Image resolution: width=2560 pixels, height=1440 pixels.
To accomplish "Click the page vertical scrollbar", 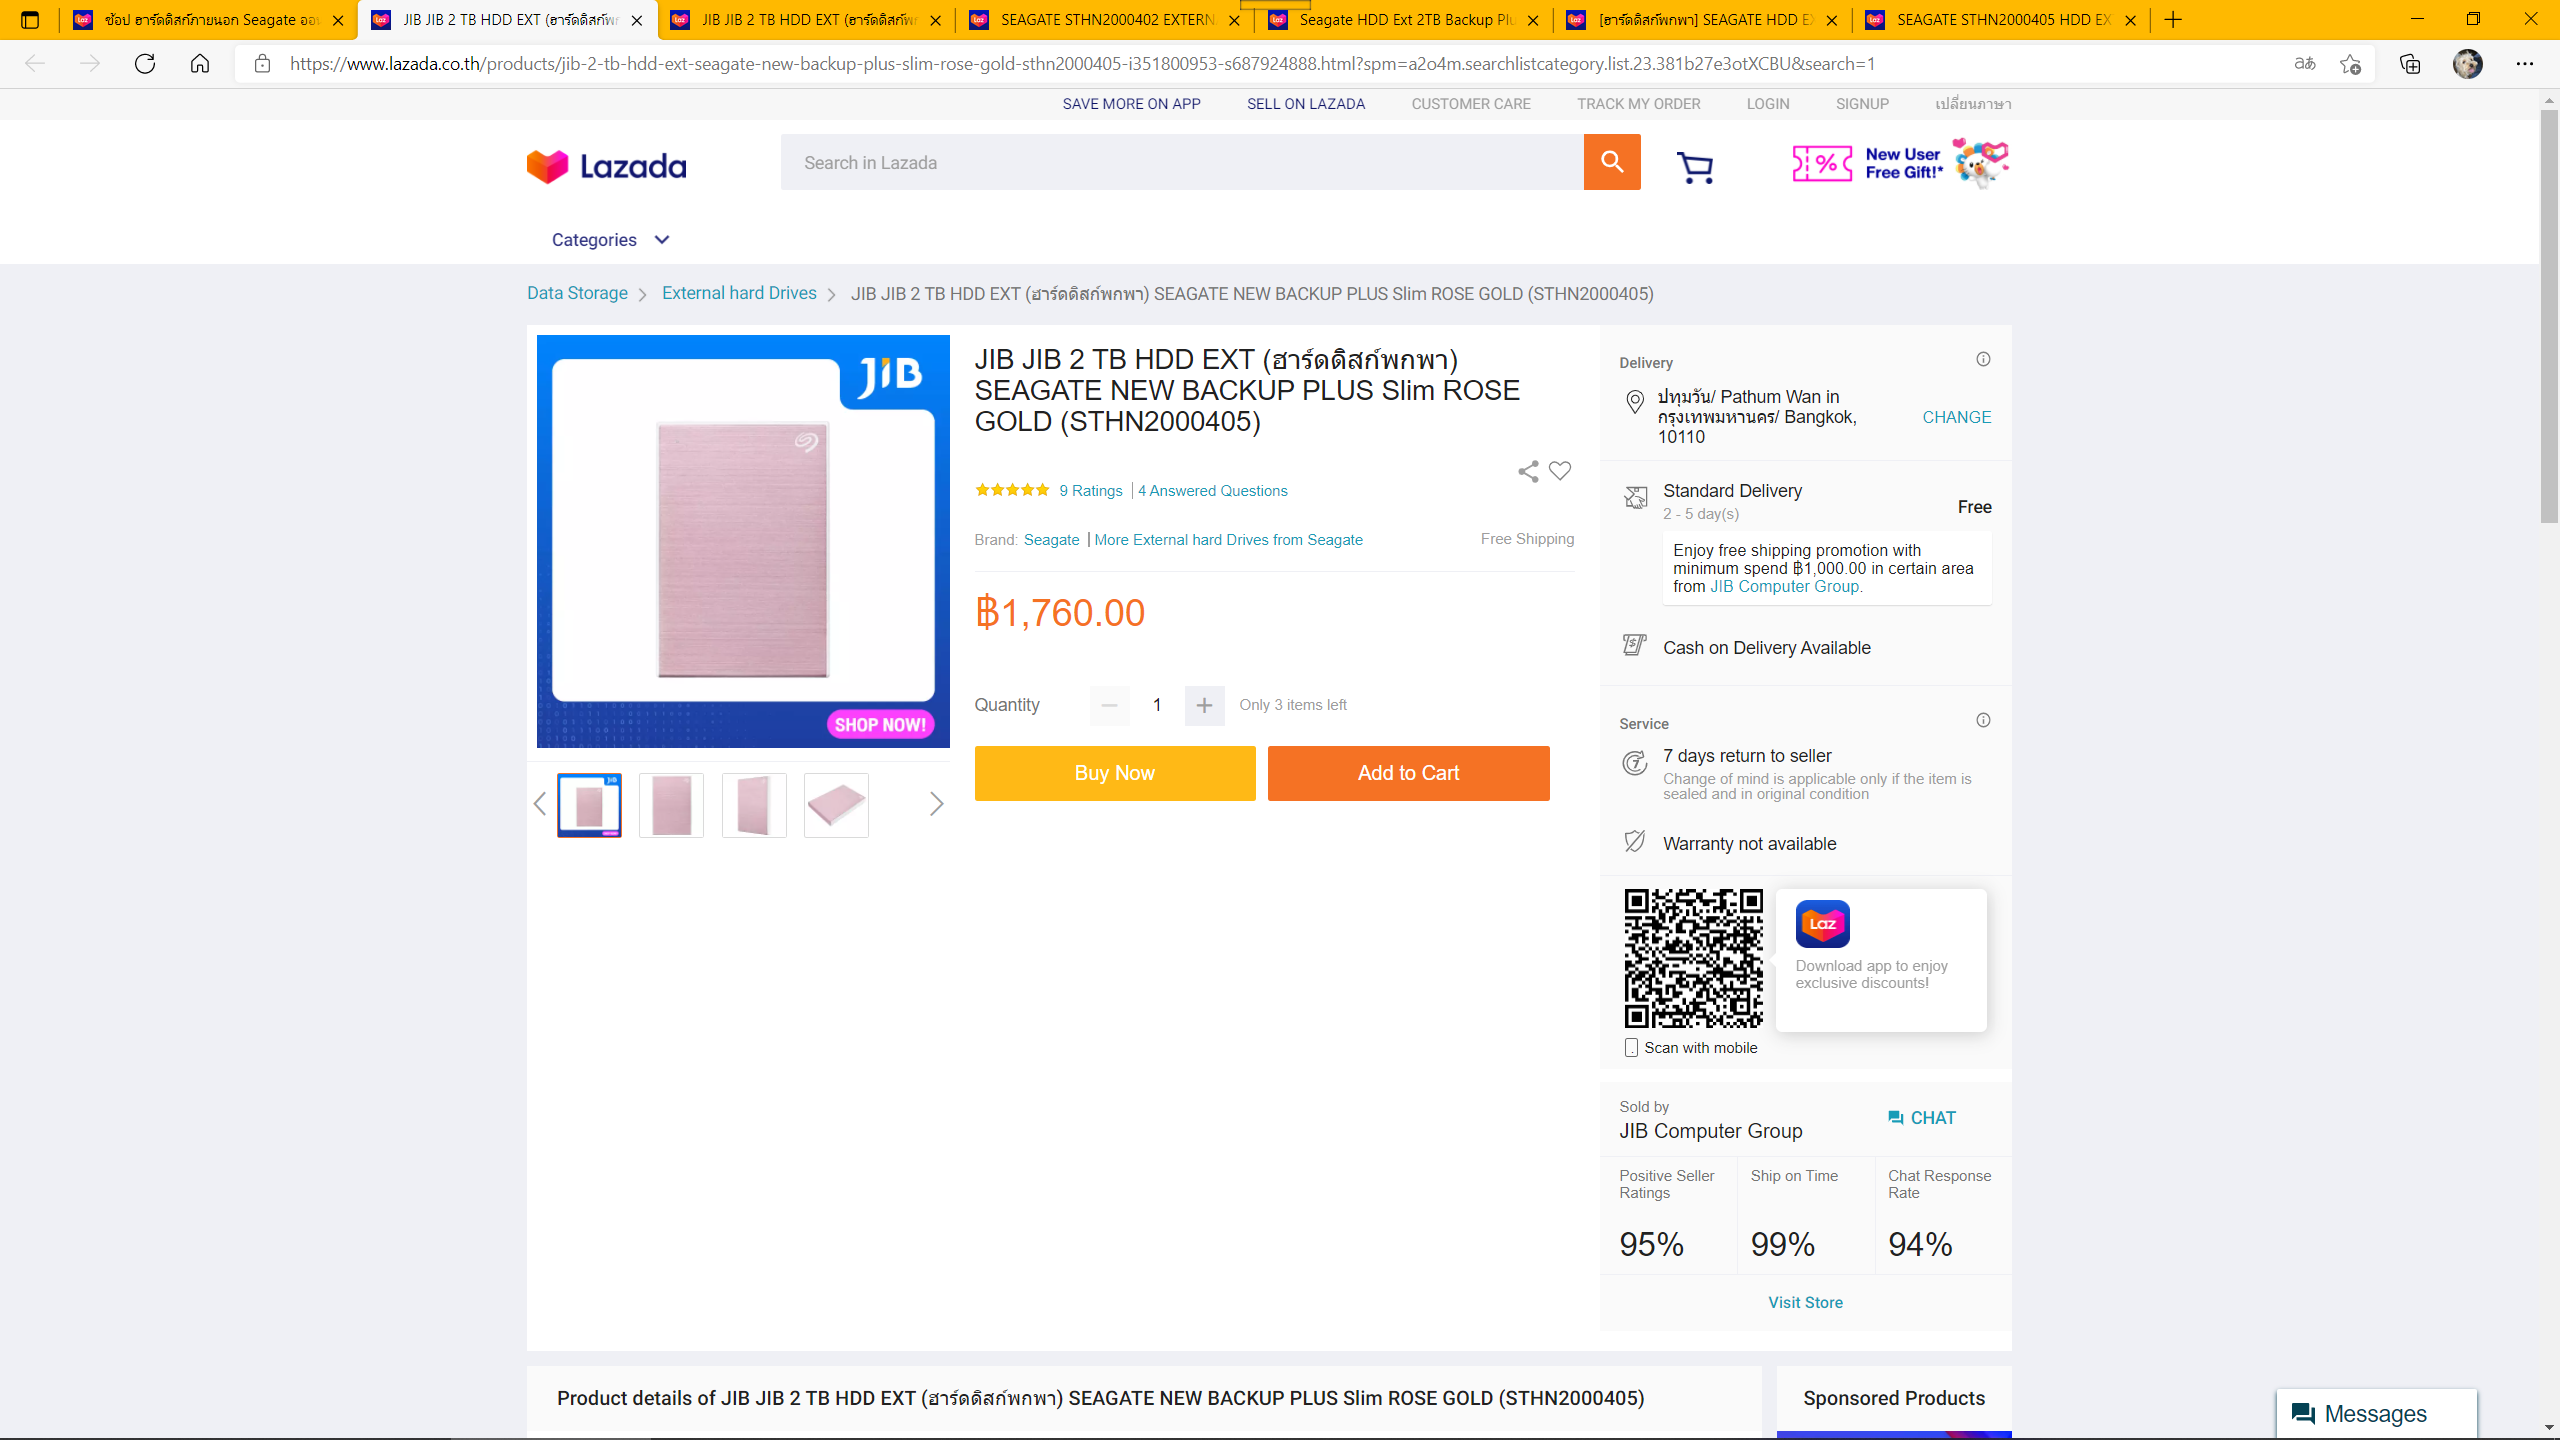I will pos(2549,316).
